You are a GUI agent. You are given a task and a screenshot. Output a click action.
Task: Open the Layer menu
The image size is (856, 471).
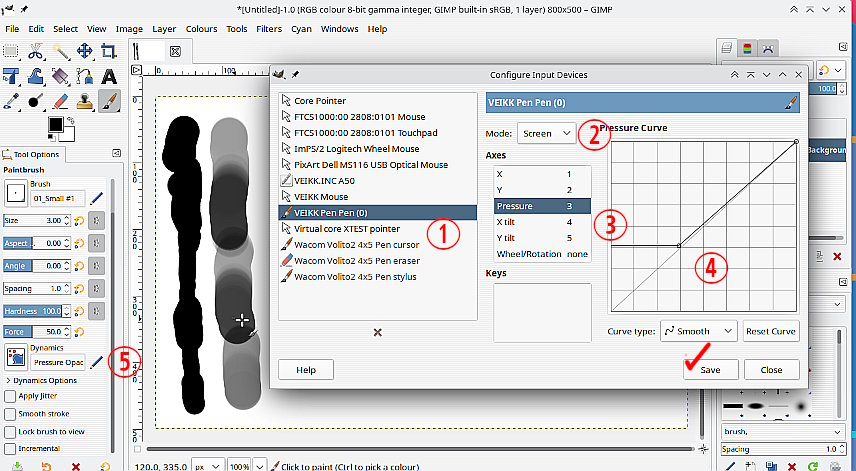[164, 29]
